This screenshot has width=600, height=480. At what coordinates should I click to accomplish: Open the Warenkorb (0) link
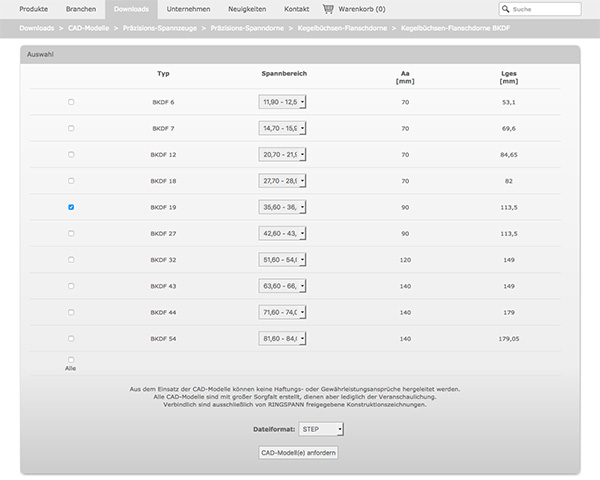click(362, 9)
